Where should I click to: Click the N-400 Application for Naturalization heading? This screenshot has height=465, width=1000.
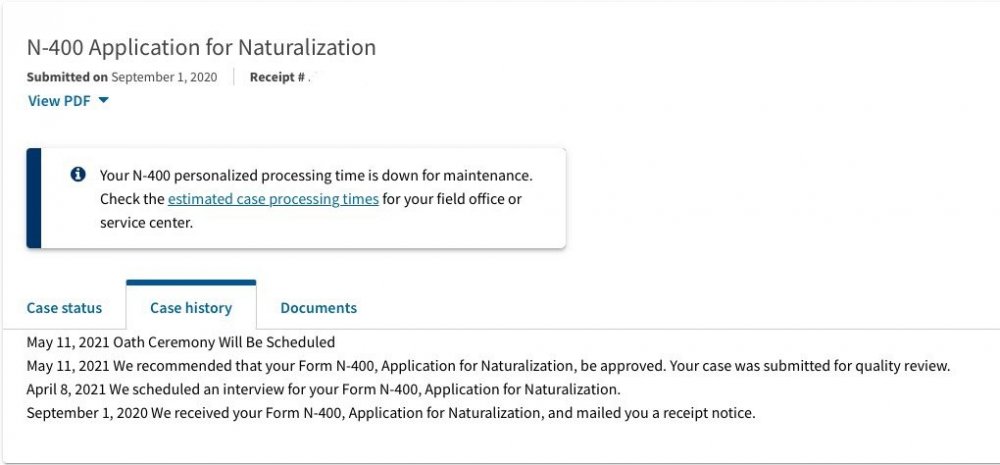202,47
